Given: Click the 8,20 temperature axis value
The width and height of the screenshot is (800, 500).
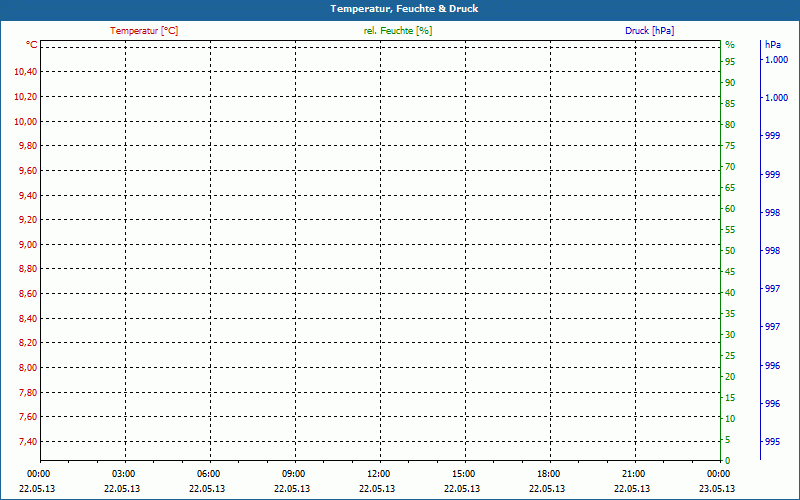Looking at the screenshot, I should (x=28, y=343).
